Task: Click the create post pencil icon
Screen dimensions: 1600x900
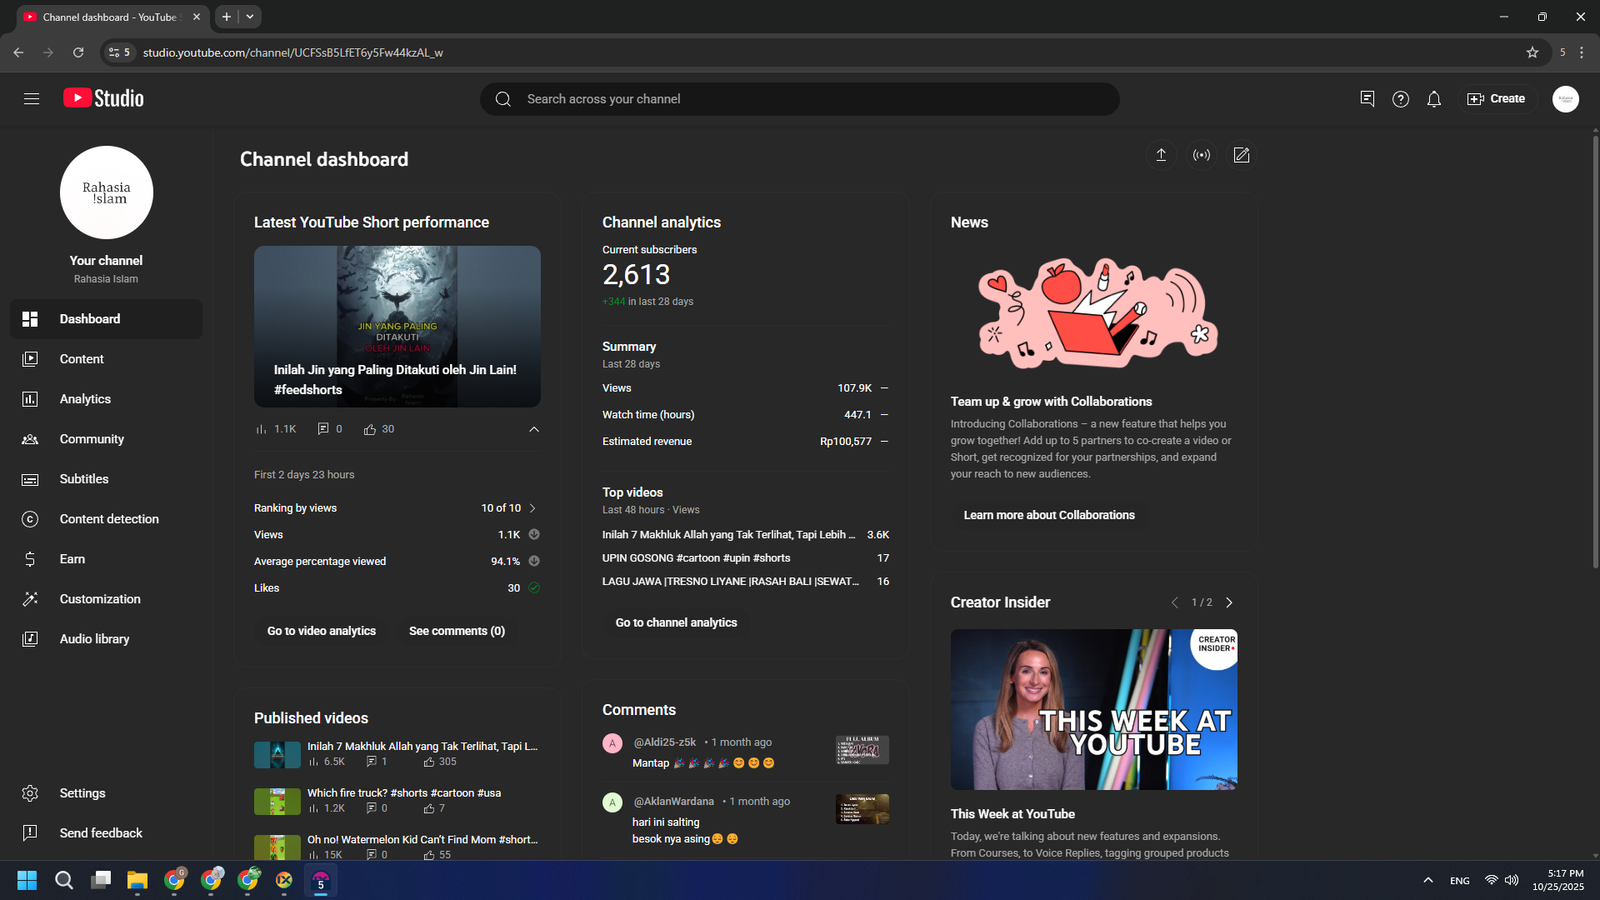Action: (x=1241, y=155)
